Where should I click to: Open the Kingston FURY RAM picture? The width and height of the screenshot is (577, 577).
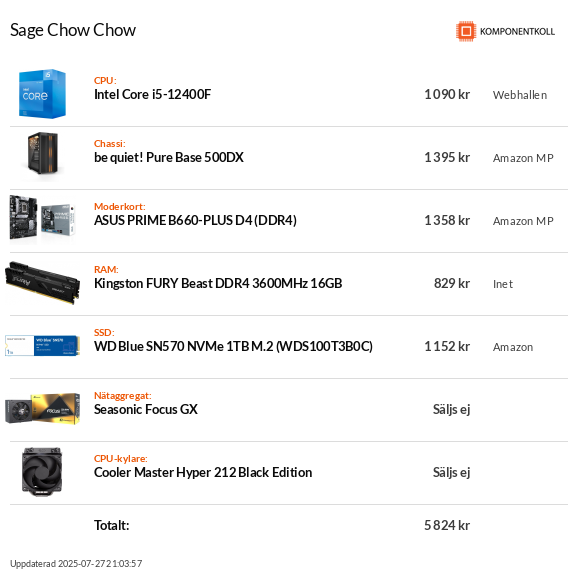click(x=42, y=283)
